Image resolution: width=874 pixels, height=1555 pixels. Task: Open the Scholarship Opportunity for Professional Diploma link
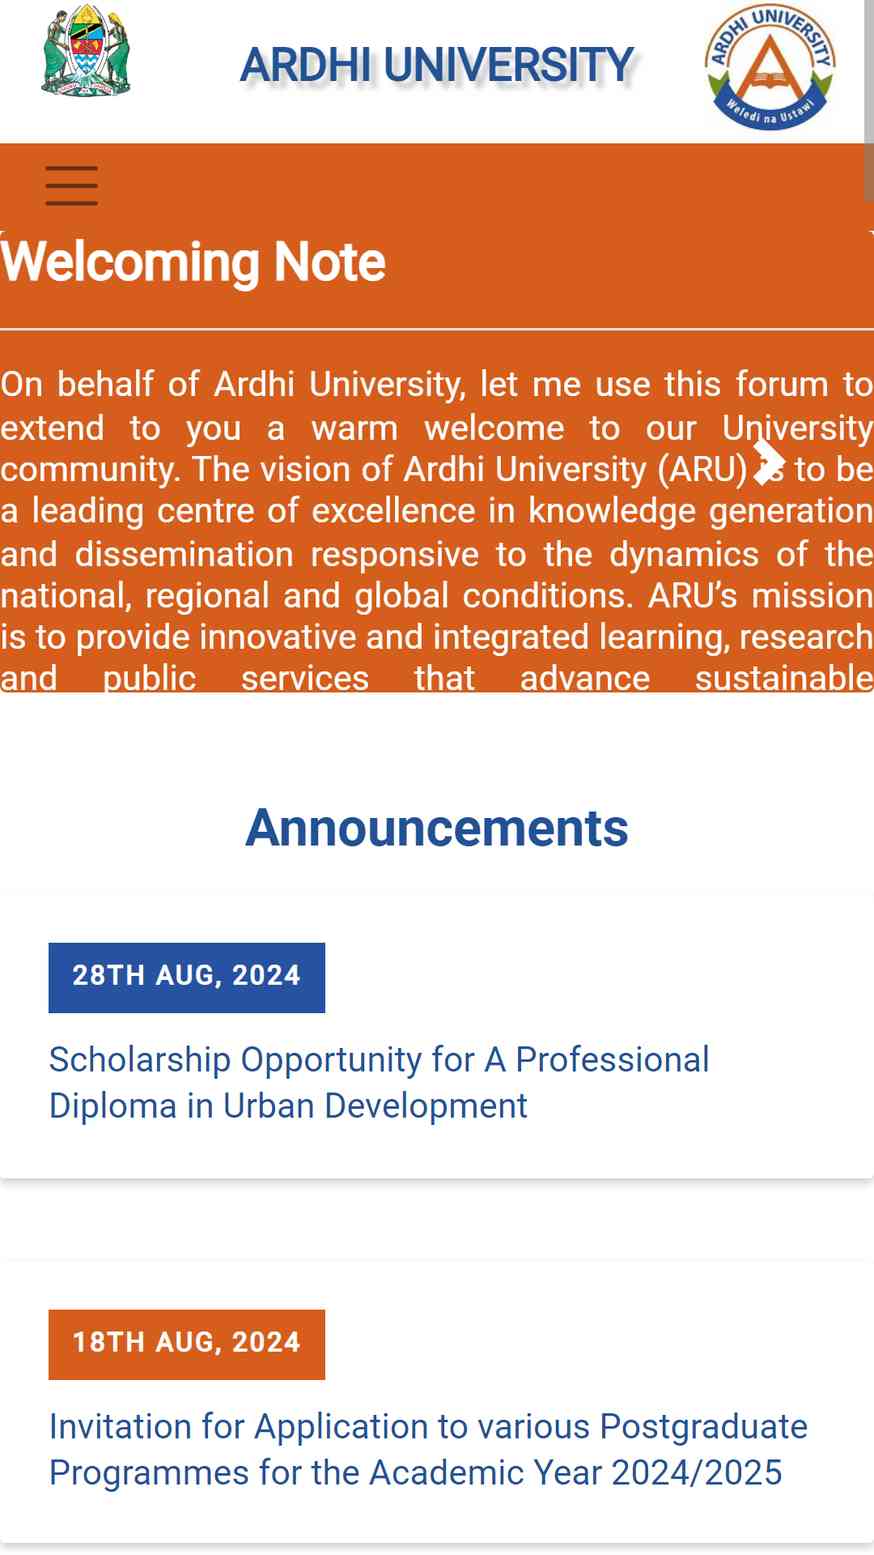[x=379, y=1083]
